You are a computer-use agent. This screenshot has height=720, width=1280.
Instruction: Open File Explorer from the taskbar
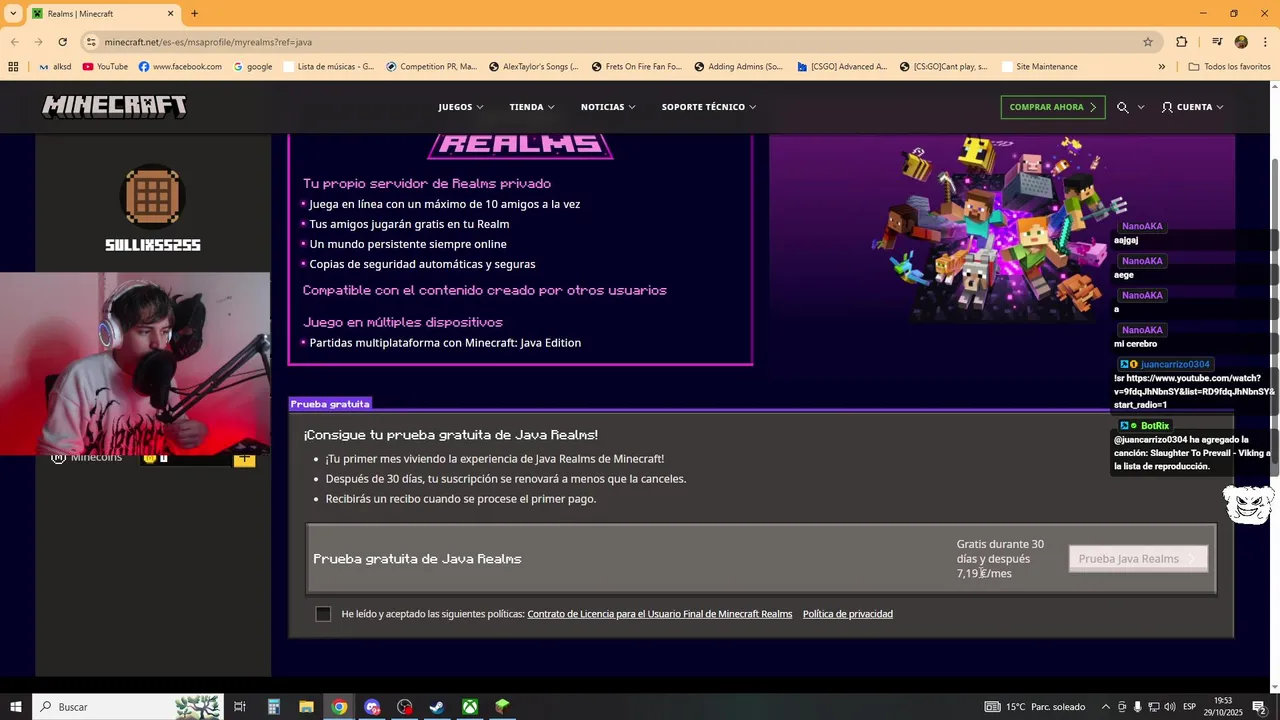click(x=306, y=707)
